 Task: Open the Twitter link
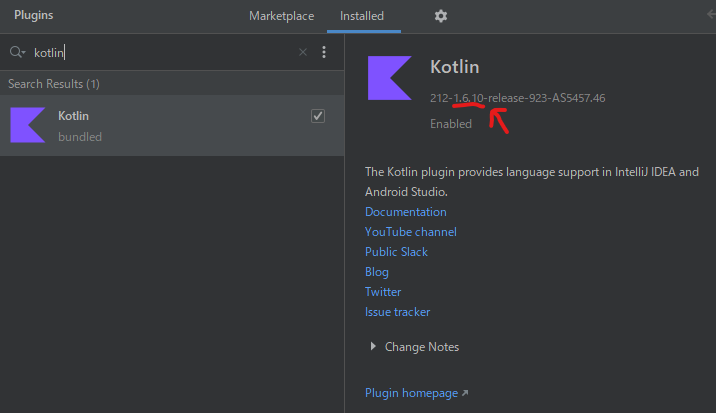tap(383, 292)
